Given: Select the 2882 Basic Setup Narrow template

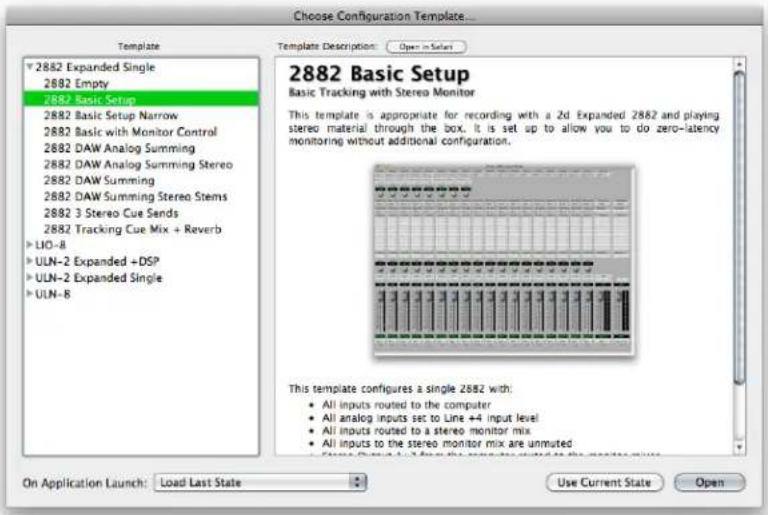Looking at the screenshot, I should pyautogui.click(x=141, y=116).
